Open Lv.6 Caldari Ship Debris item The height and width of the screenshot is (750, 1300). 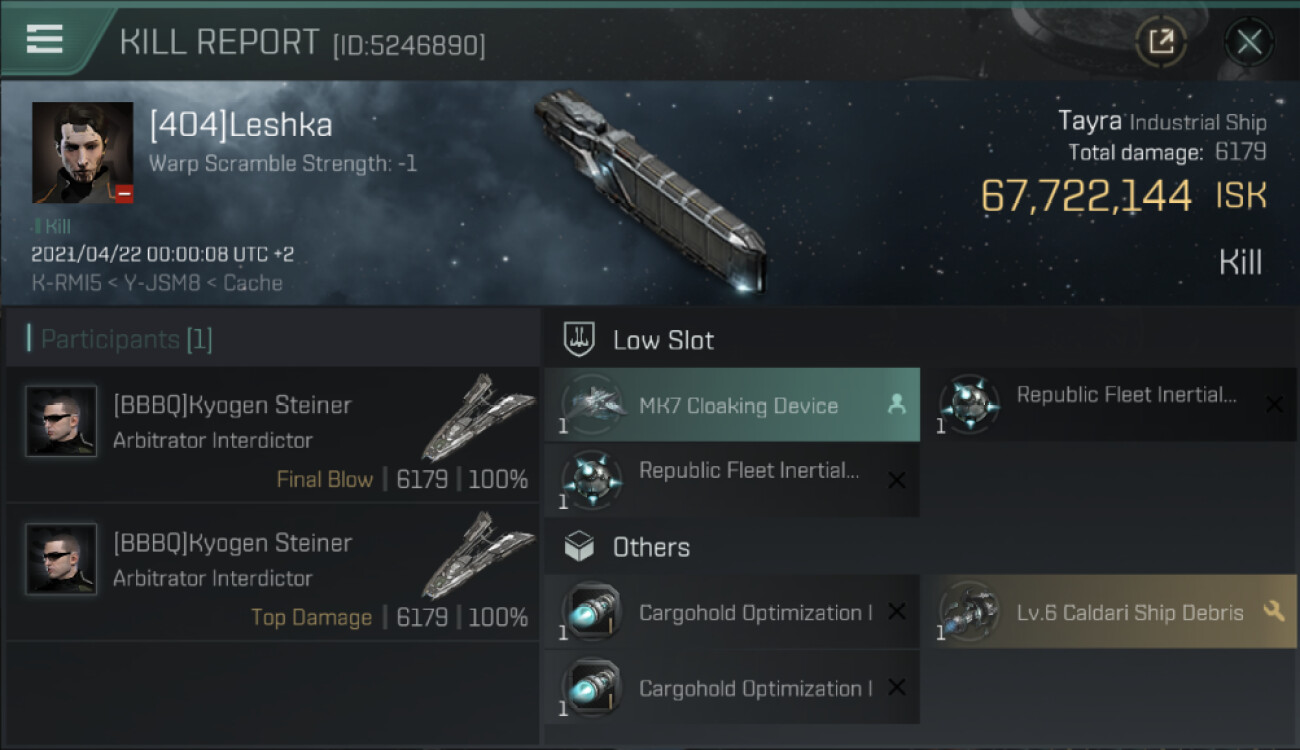(x=1129, y=612)
